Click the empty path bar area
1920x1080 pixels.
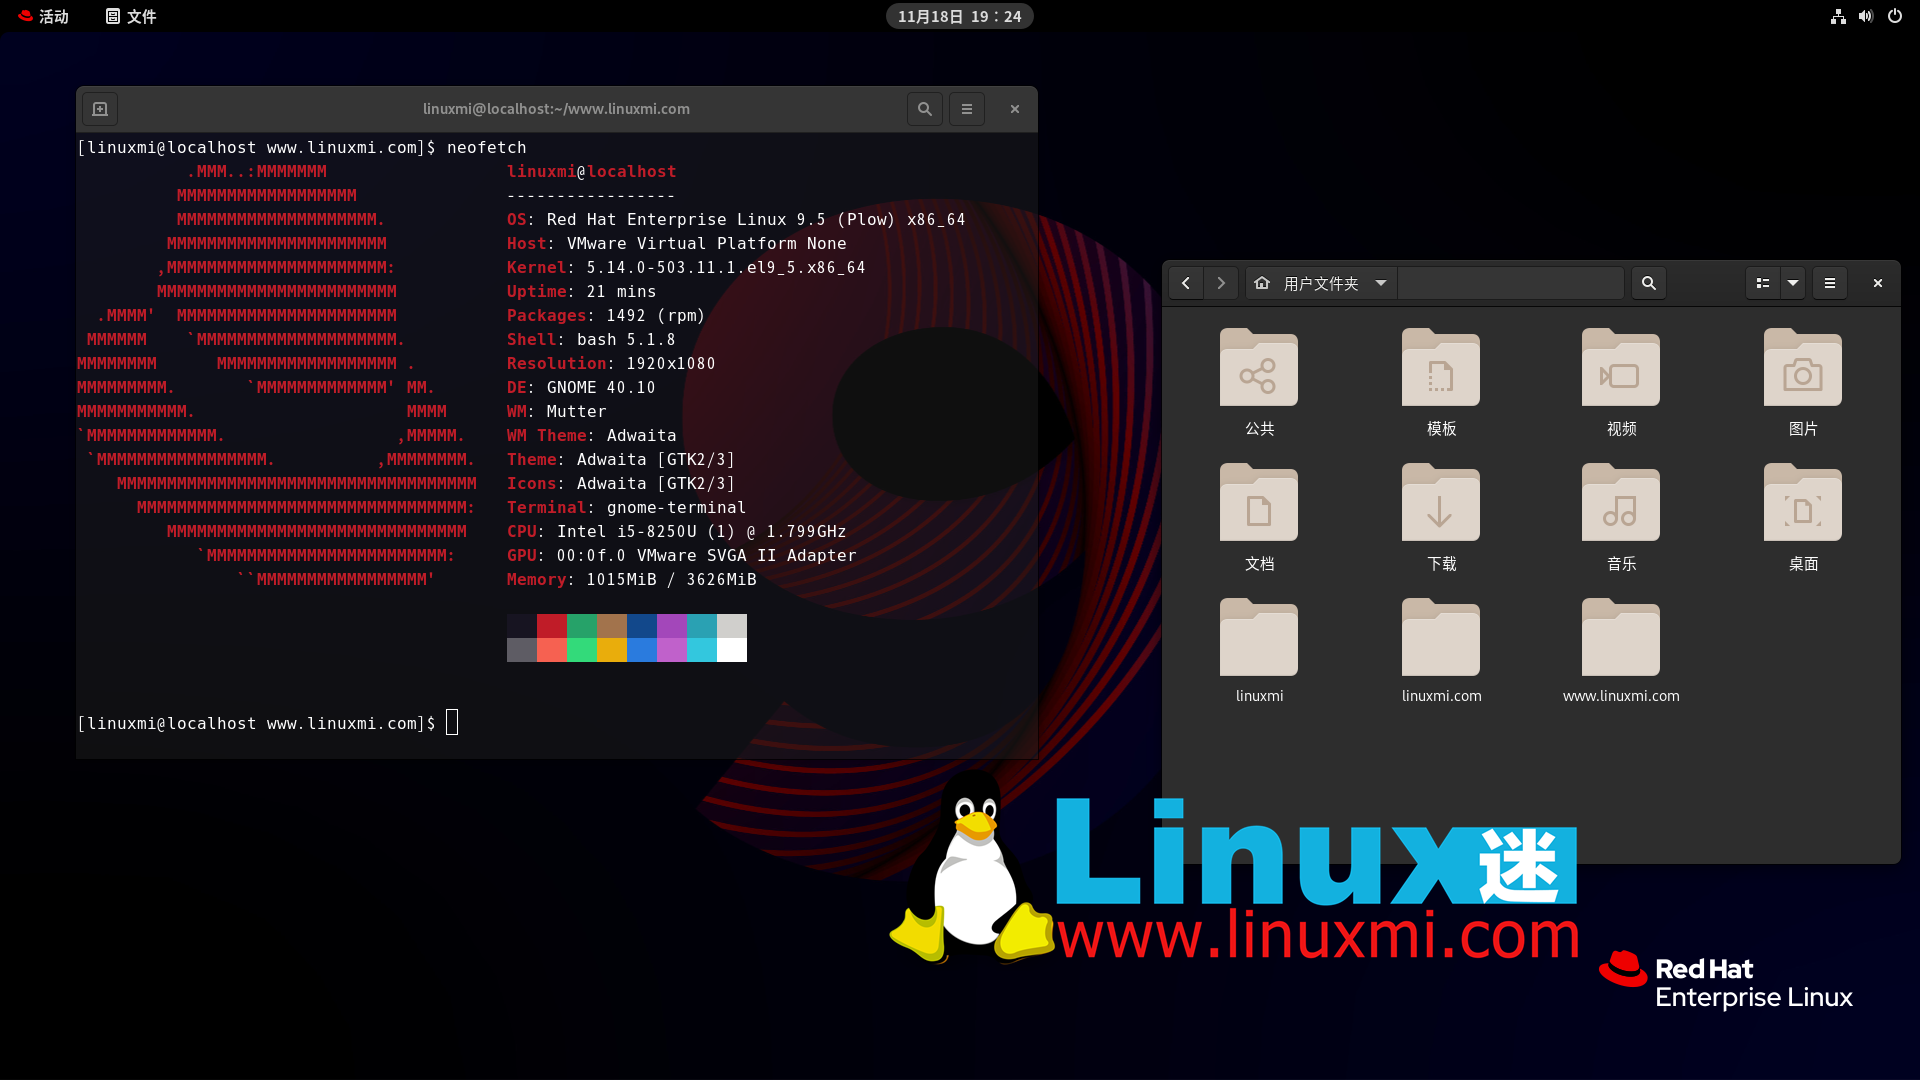tap(1510, 283)
